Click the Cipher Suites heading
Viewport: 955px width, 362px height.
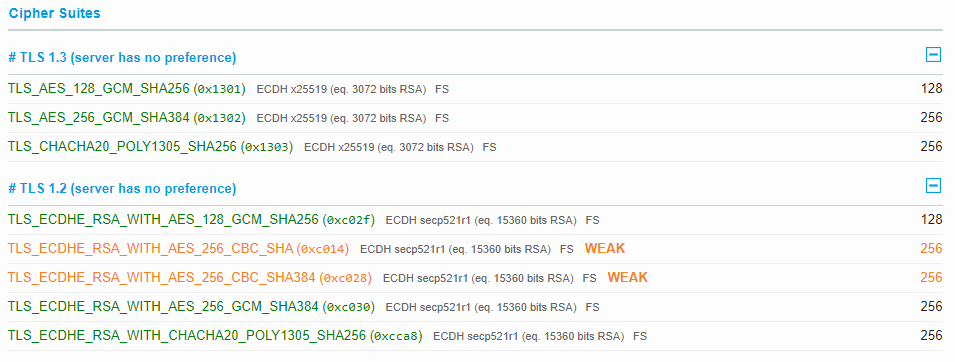(55, 13)
